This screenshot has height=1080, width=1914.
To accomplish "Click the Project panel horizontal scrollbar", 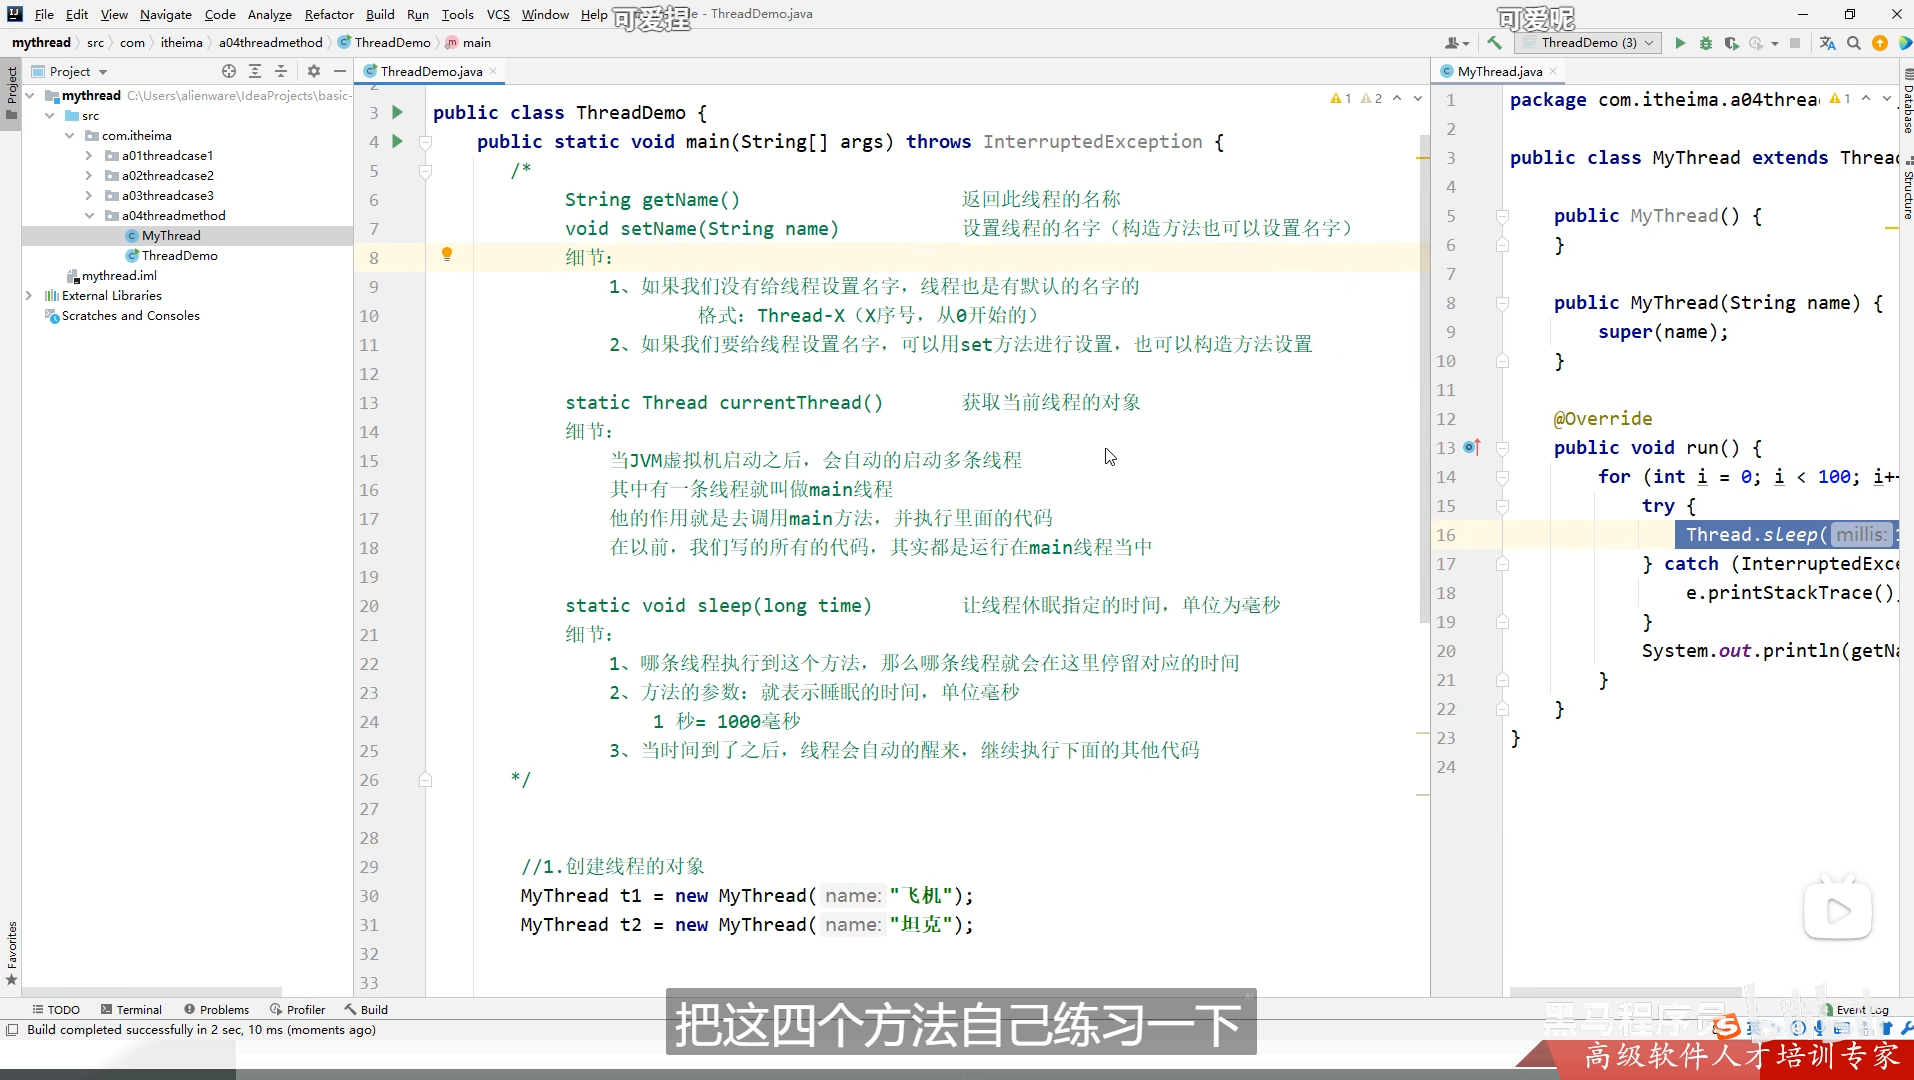I will (x=150, y=991).
